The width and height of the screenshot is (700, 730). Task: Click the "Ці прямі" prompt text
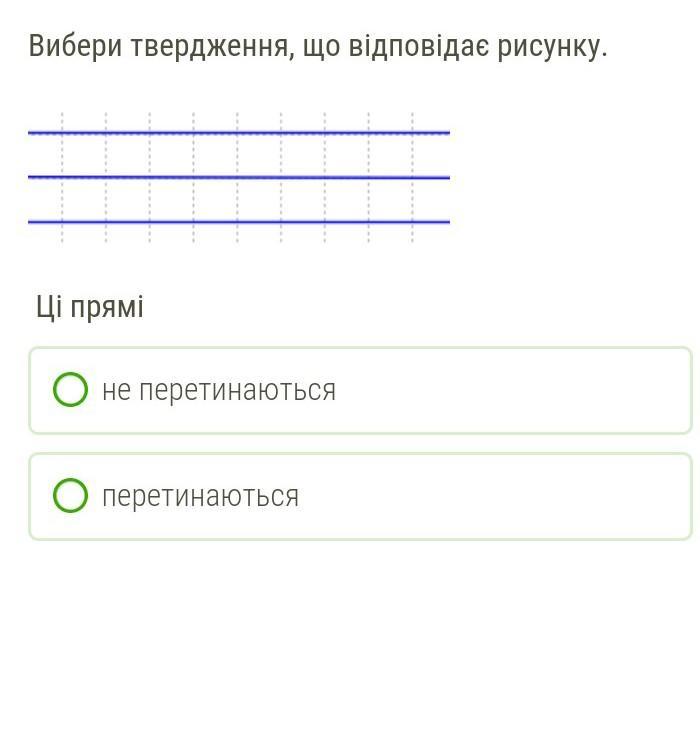point(90,307)
